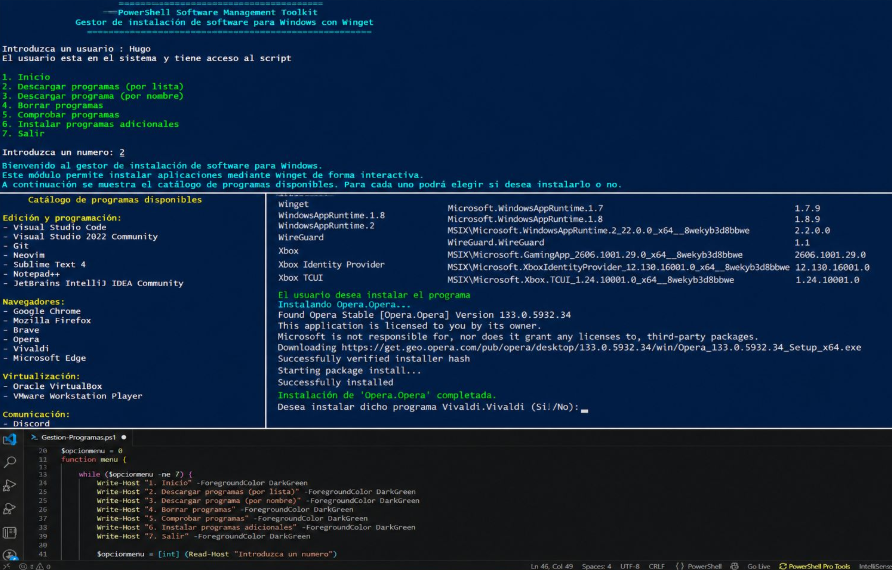Start the server with Go Live
Screen dimensions: 892x570
(x=758, y=566)
